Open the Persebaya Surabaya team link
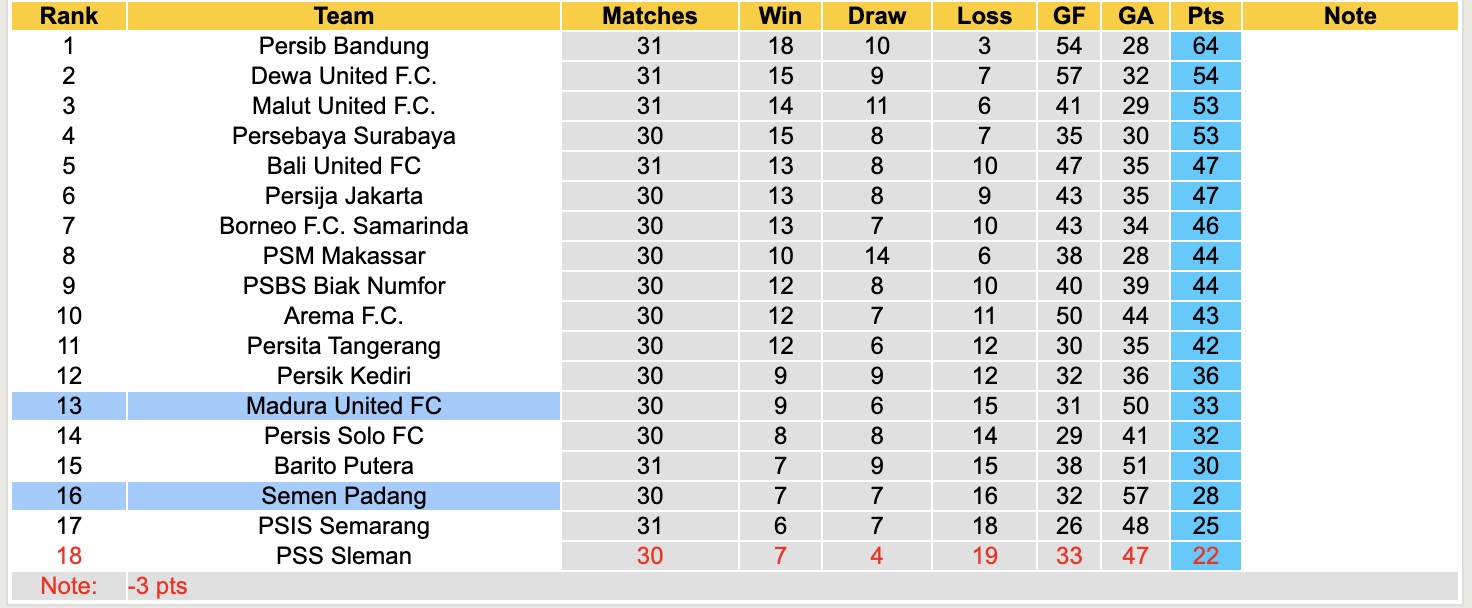This screenshot has width=1472, height=608. pos(343,136)
